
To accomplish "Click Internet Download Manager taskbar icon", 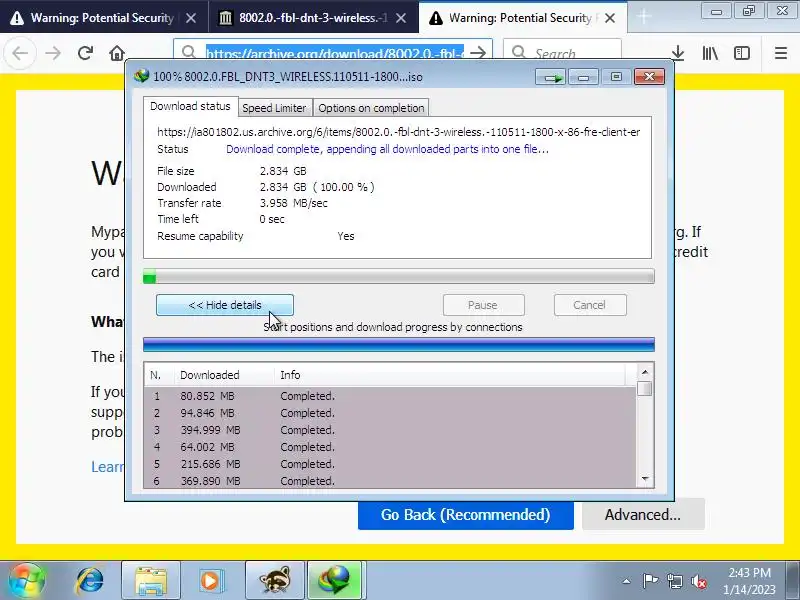I will [x=334, y=581].
